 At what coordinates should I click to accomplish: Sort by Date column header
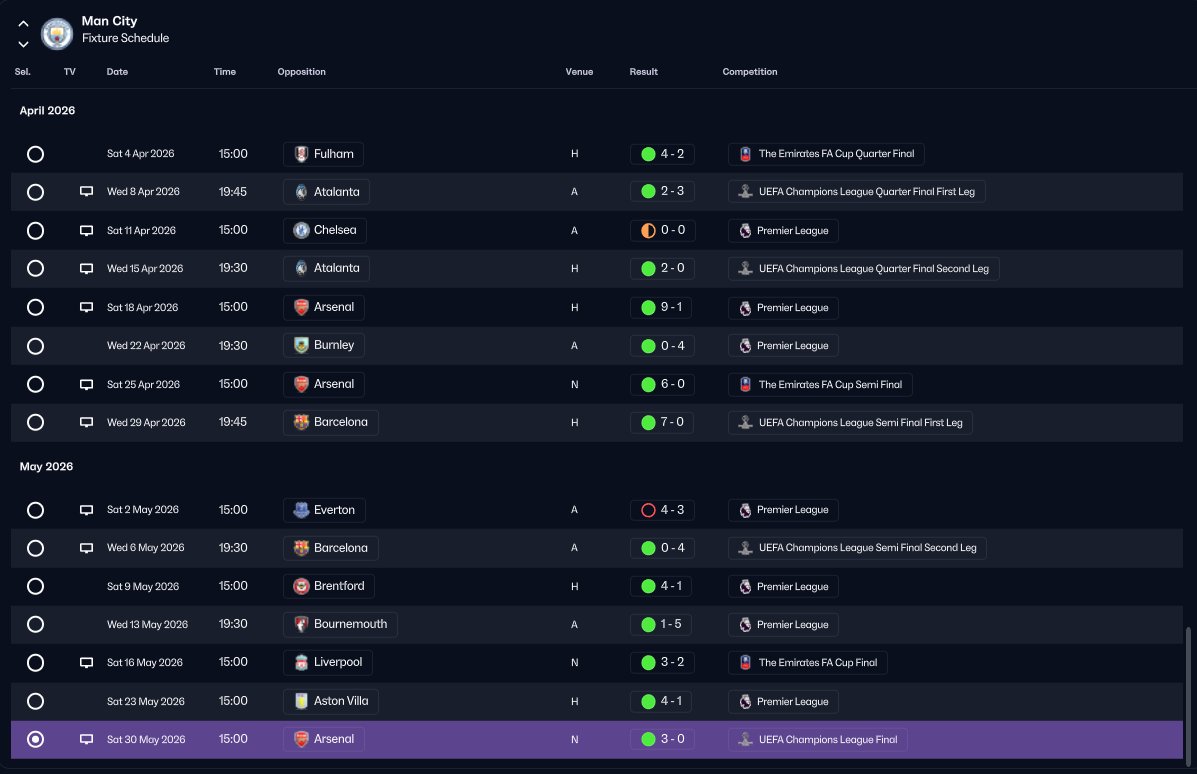click(x=117, y=72)
